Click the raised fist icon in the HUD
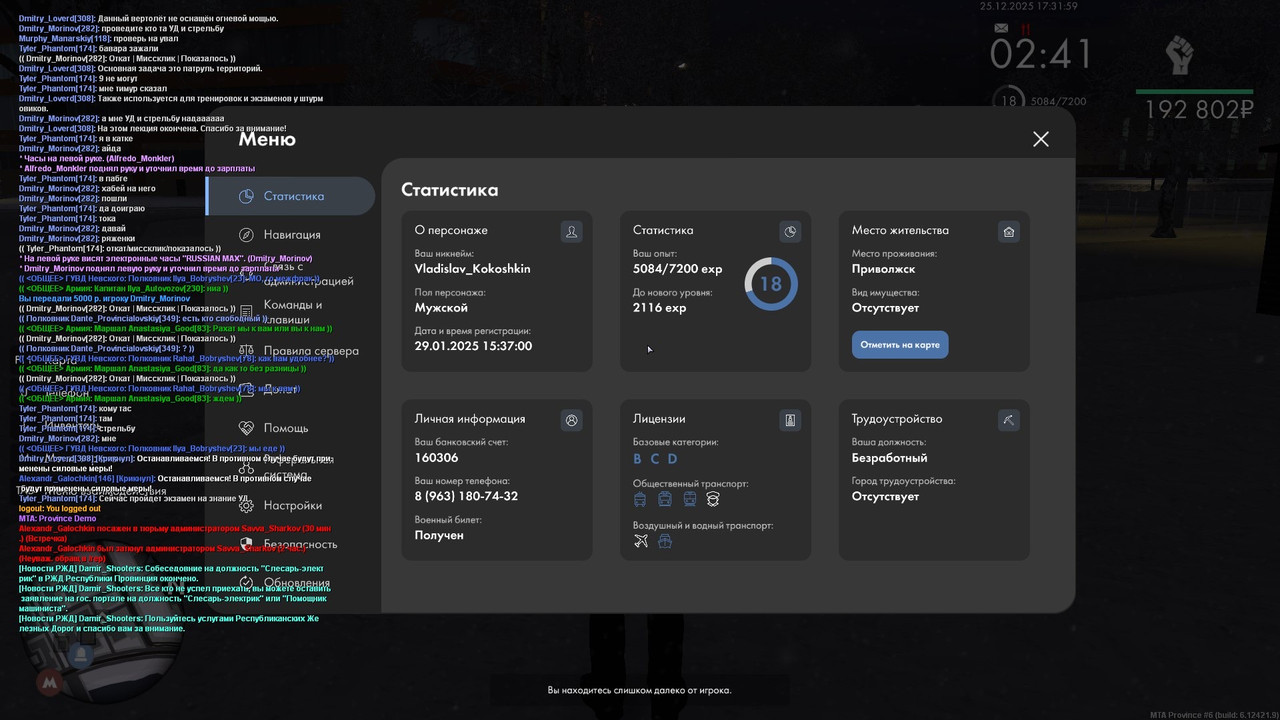The width and height of the screenshot is (1280, 720). (1181, 55)
